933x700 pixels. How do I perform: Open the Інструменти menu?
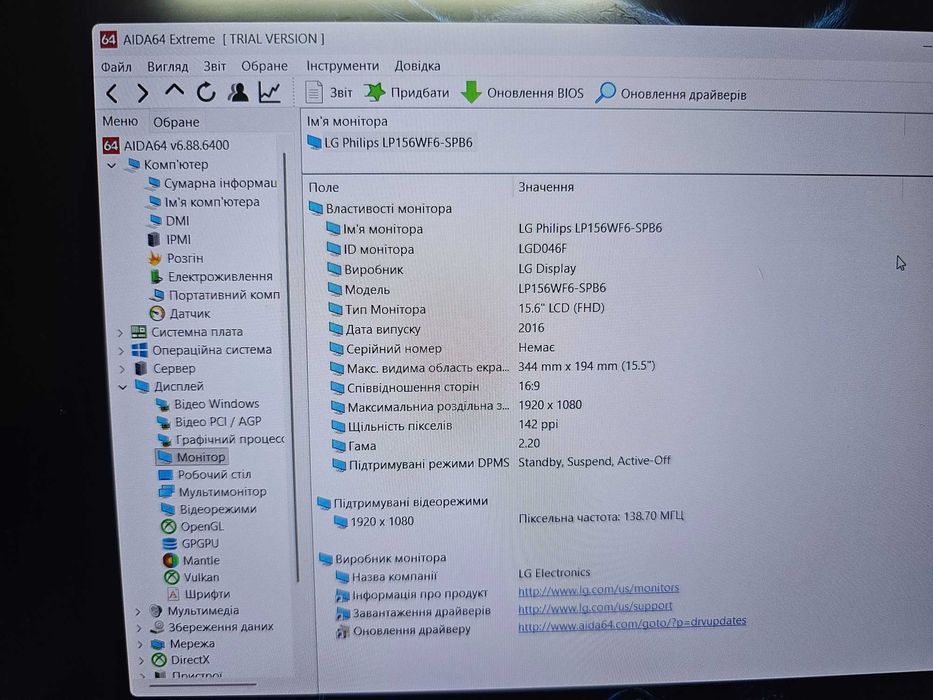point(342,65)
